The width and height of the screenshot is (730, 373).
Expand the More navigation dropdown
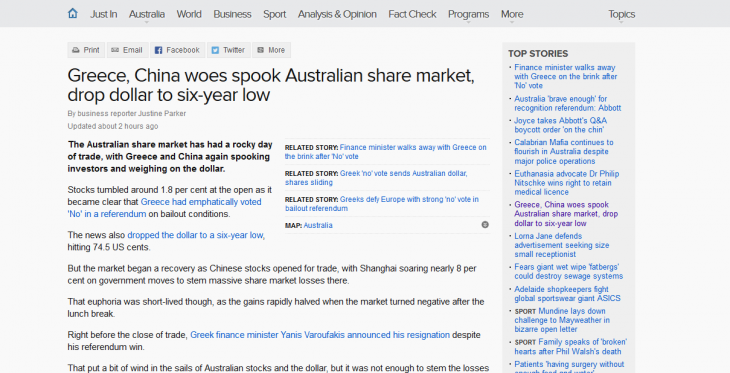pos(512,14)
